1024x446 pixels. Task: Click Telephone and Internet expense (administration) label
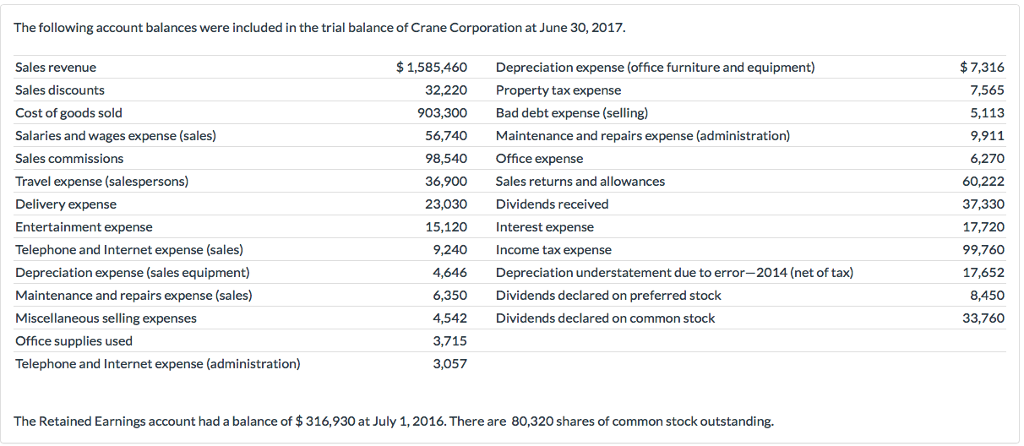pyautogui.click(x=157, y=364)
